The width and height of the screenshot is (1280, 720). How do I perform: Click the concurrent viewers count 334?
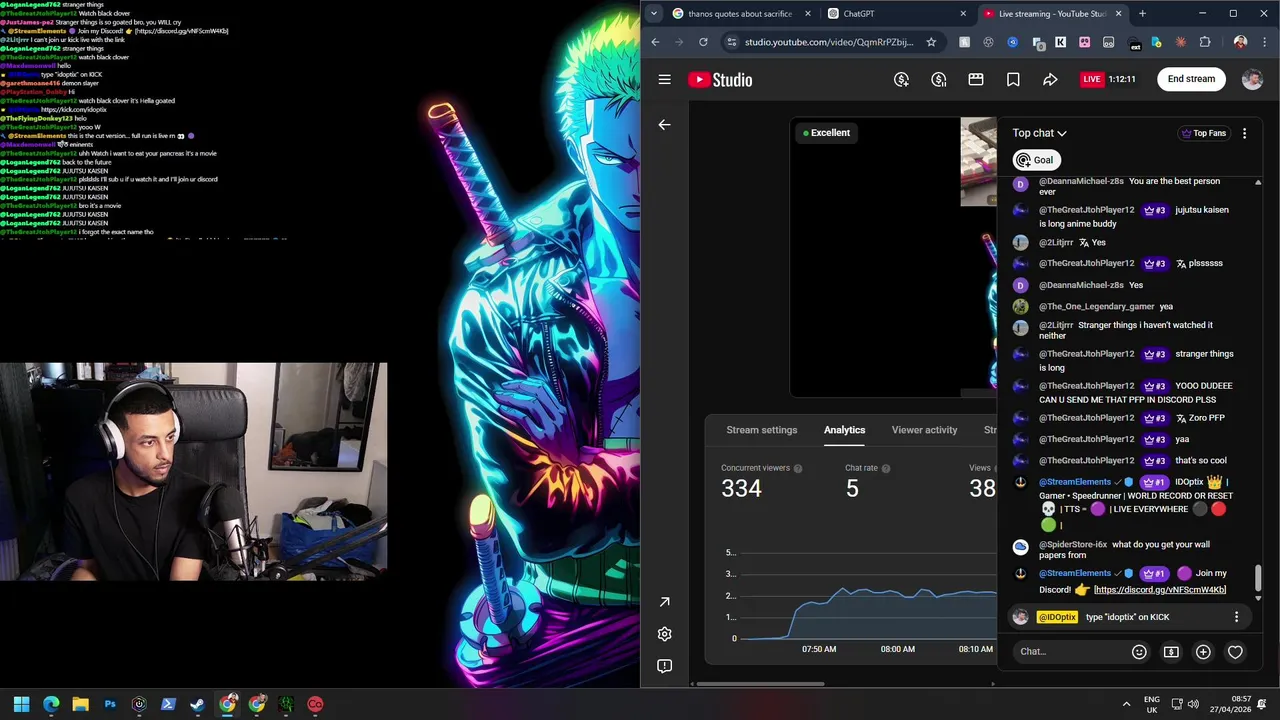point(742,488)
